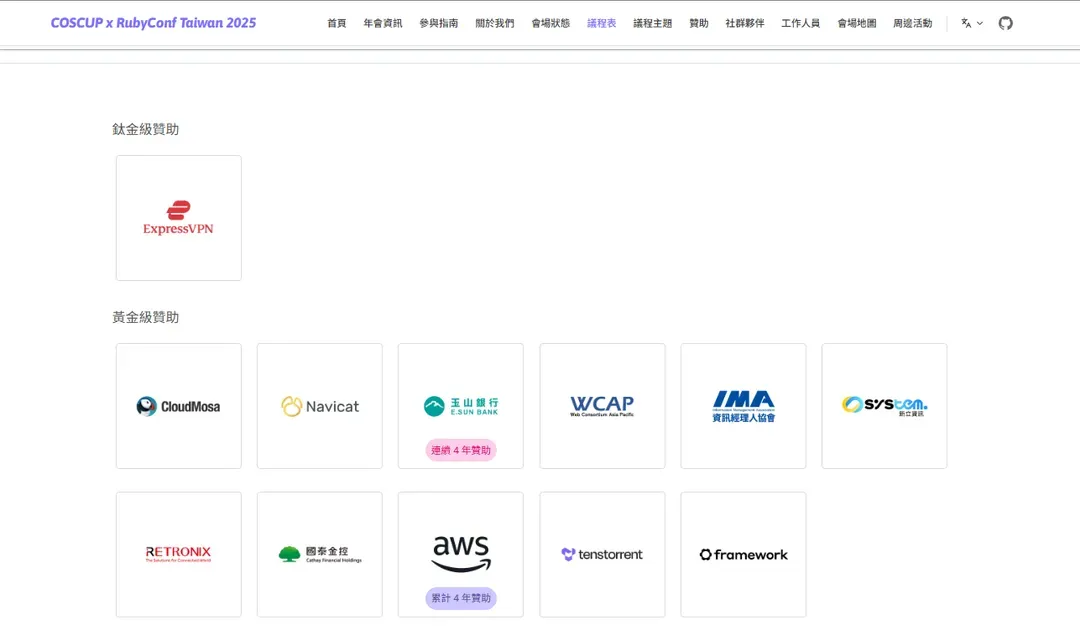Go to the 首頁 home menu item
This screenshot has width=1080, height=640.
pos(336,23)
